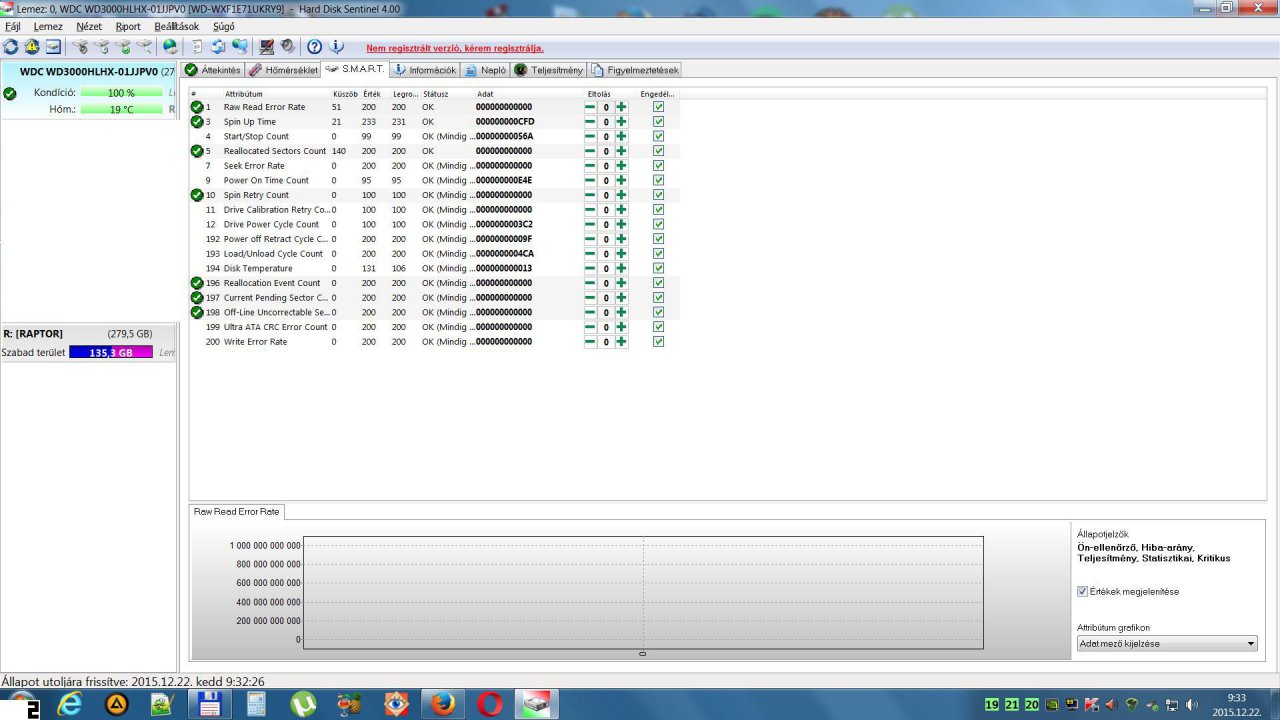Click the Nem regisztrált verzió registration link
Viewport: 1280px width, 720px height.
click(455, 48)
